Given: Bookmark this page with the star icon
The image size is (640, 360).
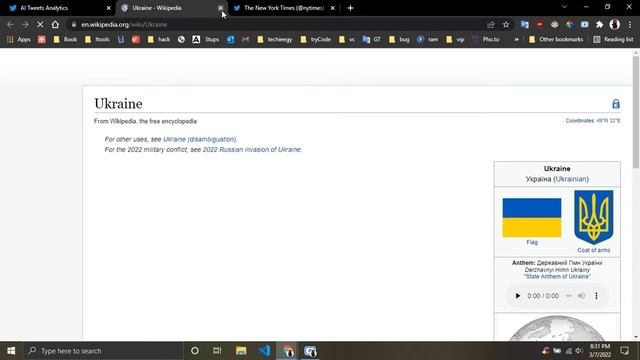Looking at the screenshot, I should 506,24.
